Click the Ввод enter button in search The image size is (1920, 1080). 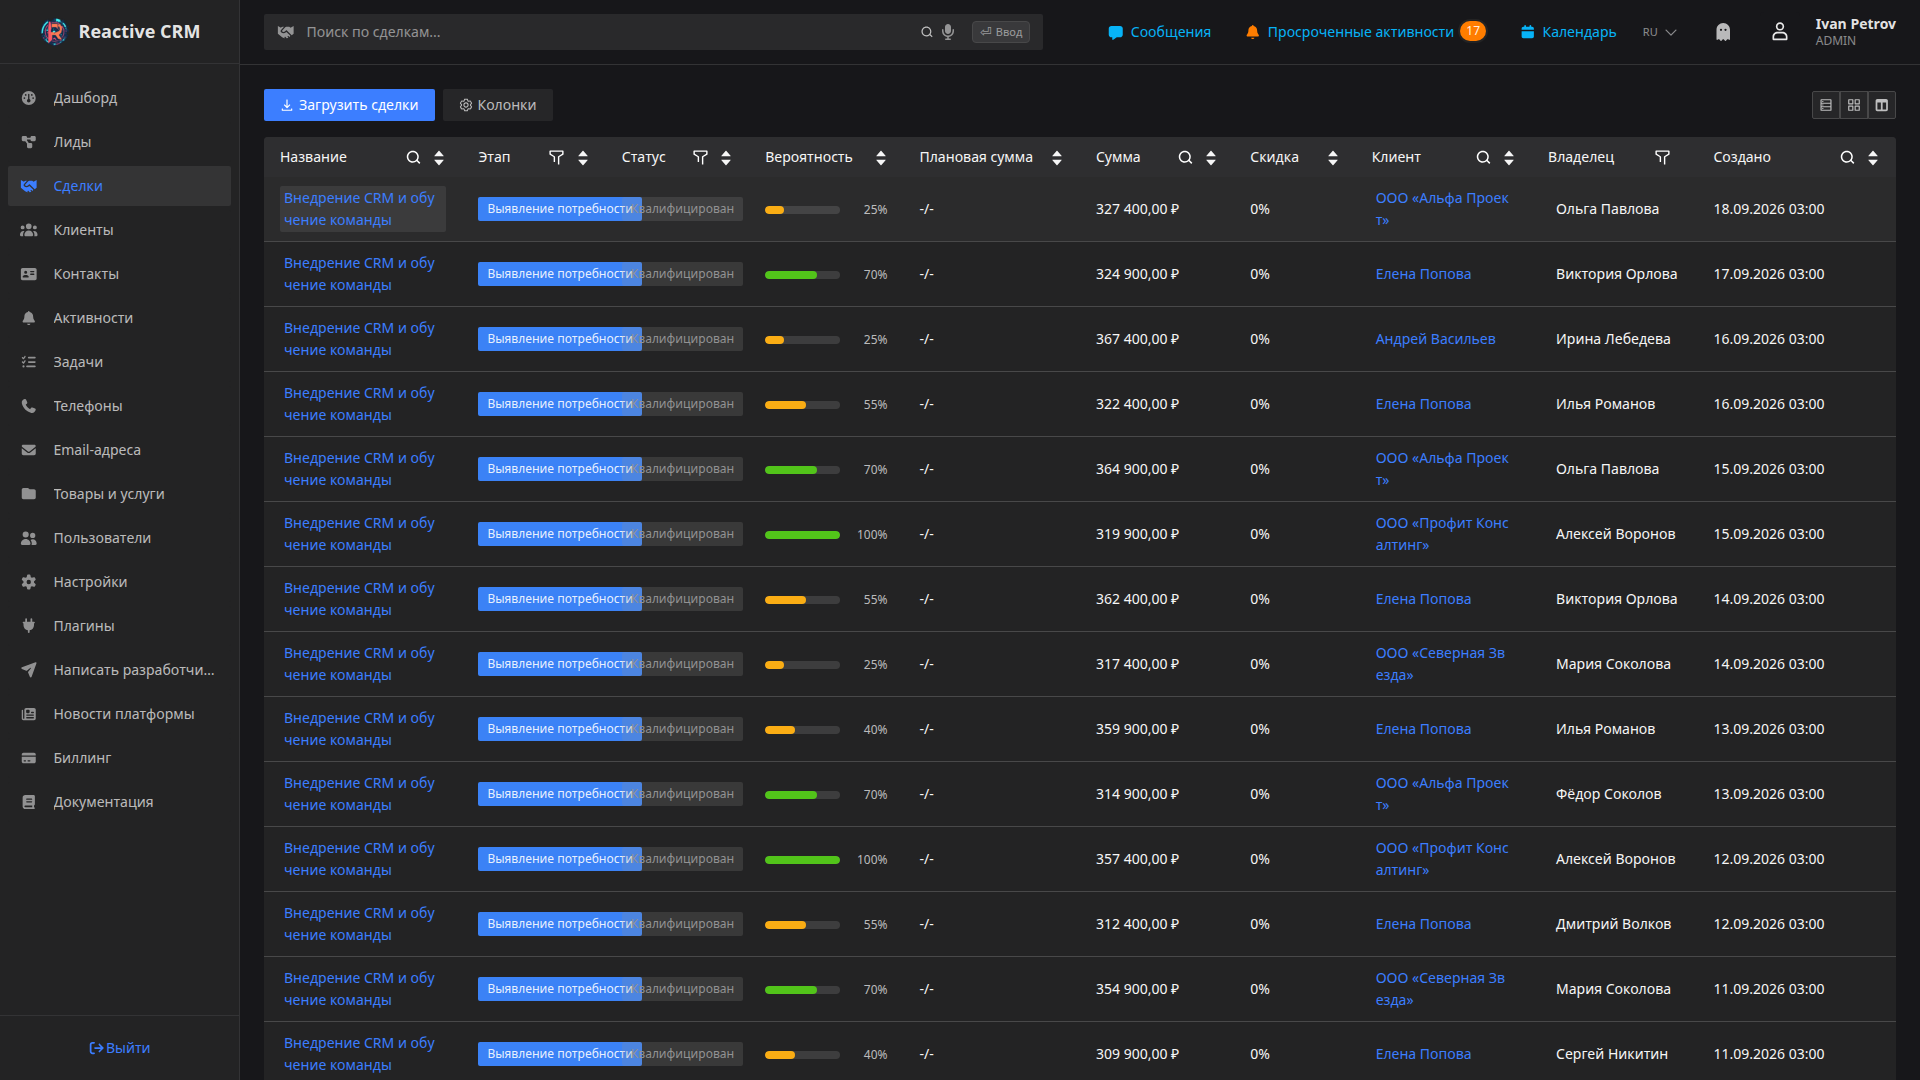tap(1001, 32)
